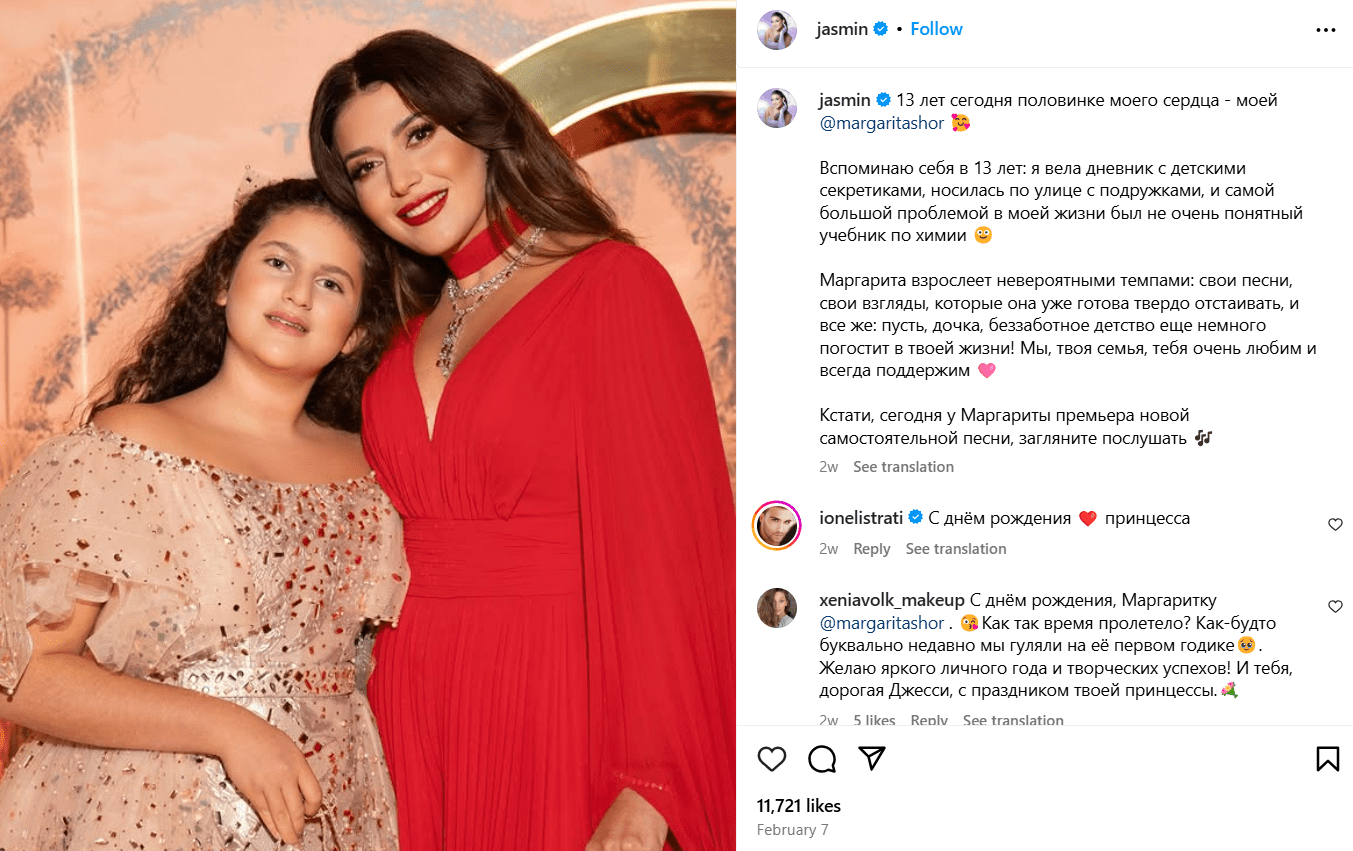This screenshot has width=1353, height=851.
Task: See translation of the post caption
Action: [903, 467]
